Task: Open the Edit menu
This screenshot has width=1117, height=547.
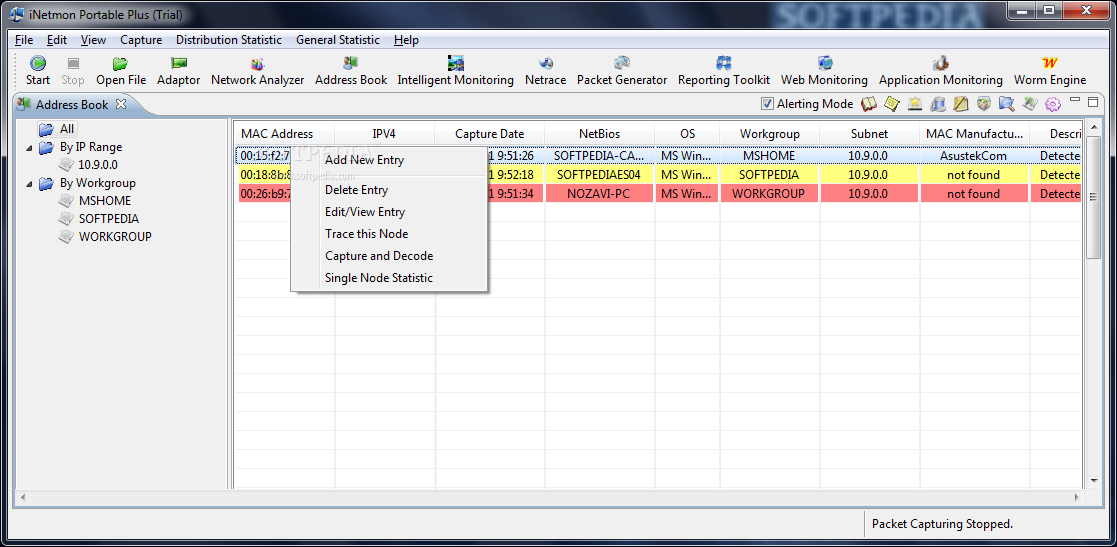Action: click(57, 40)
